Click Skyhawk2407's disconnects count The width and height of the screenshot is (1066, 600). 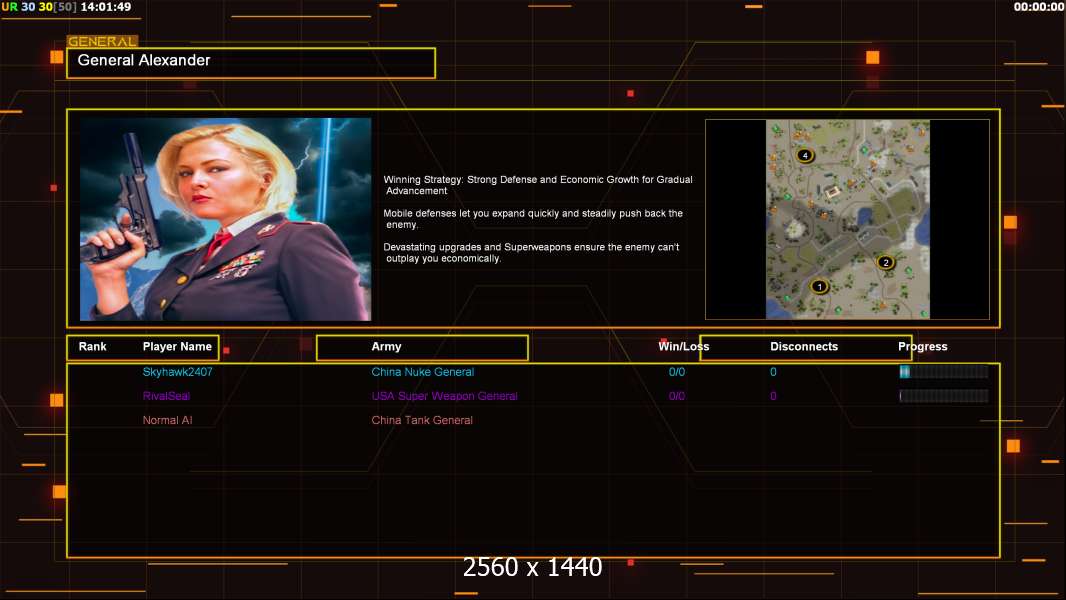click(773, 372)
